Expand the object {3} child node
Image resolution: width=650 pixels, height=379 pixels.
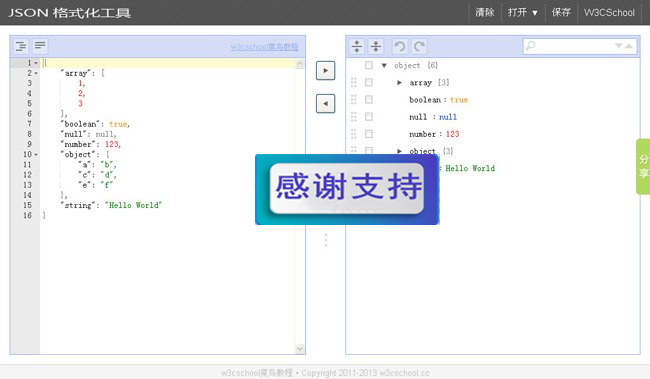tap(399, 151)
